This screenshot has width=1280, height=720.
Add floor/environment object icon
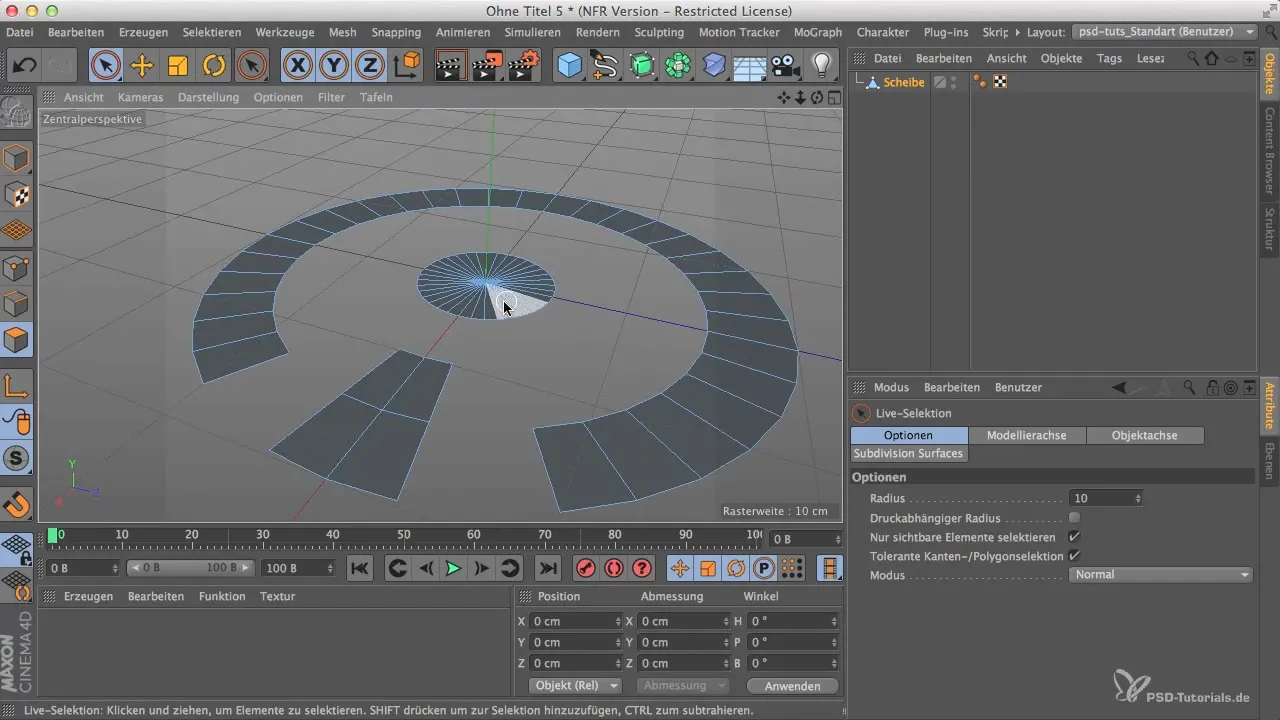click(750, 67)
